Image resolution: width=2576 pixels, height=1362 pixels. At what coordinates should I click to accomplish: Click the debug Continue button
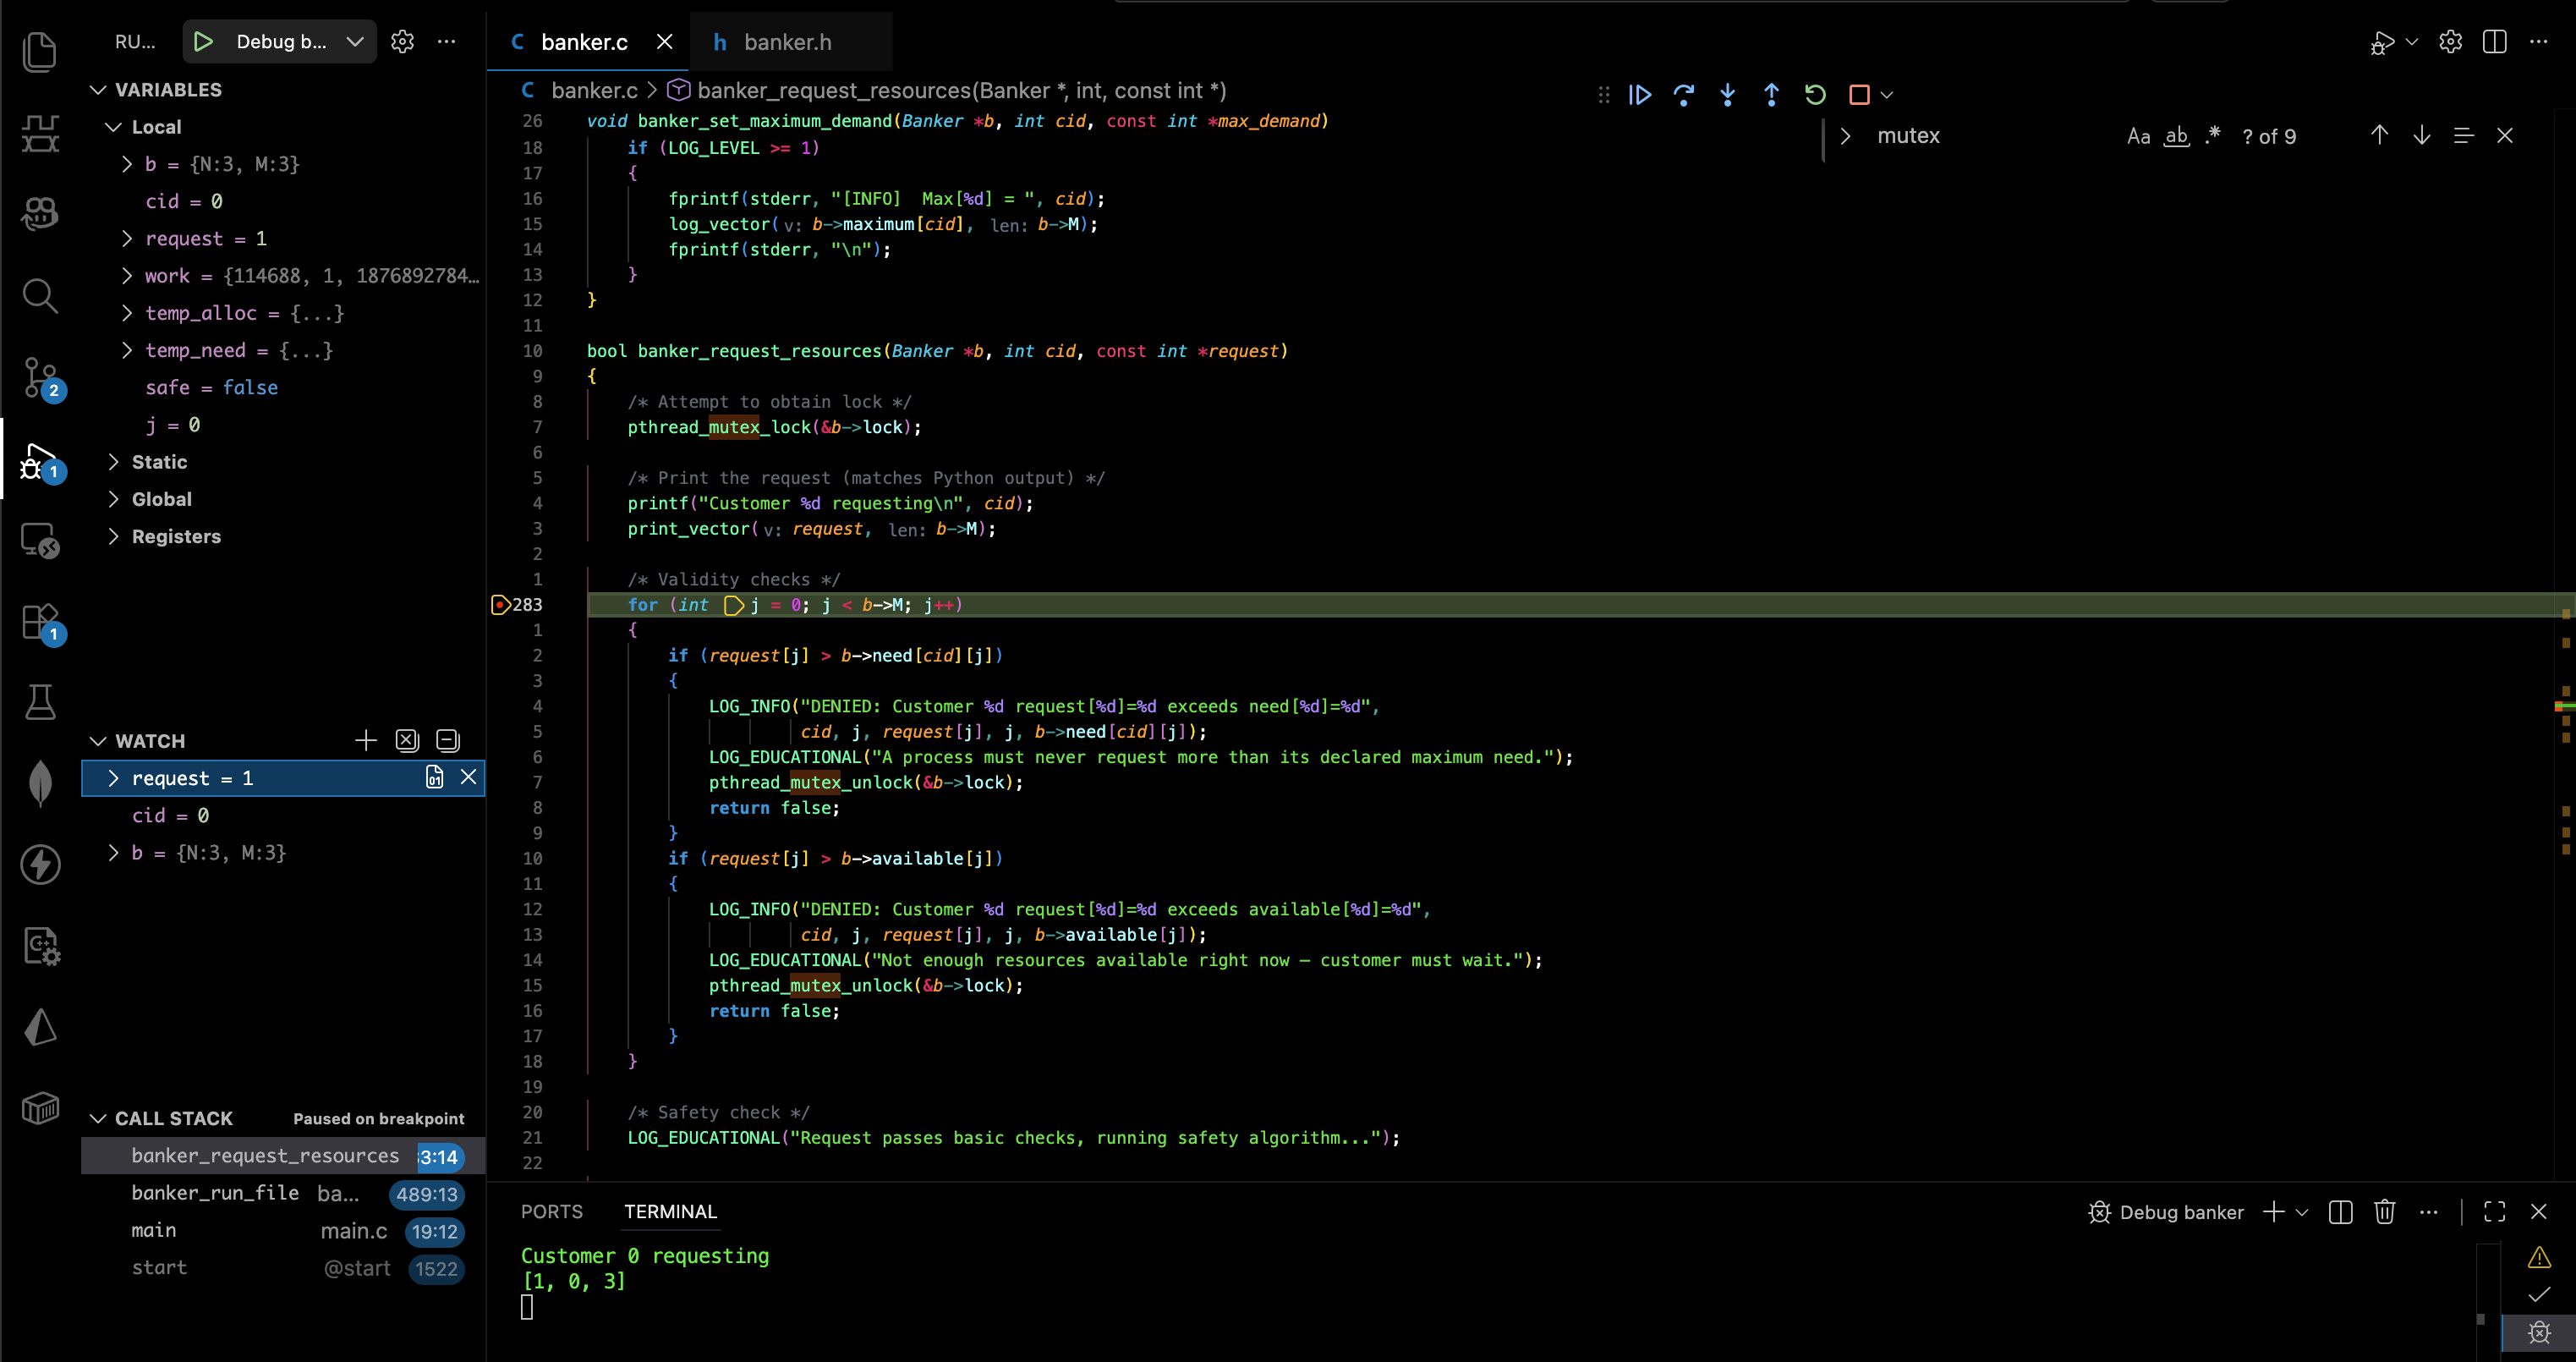1640,95
